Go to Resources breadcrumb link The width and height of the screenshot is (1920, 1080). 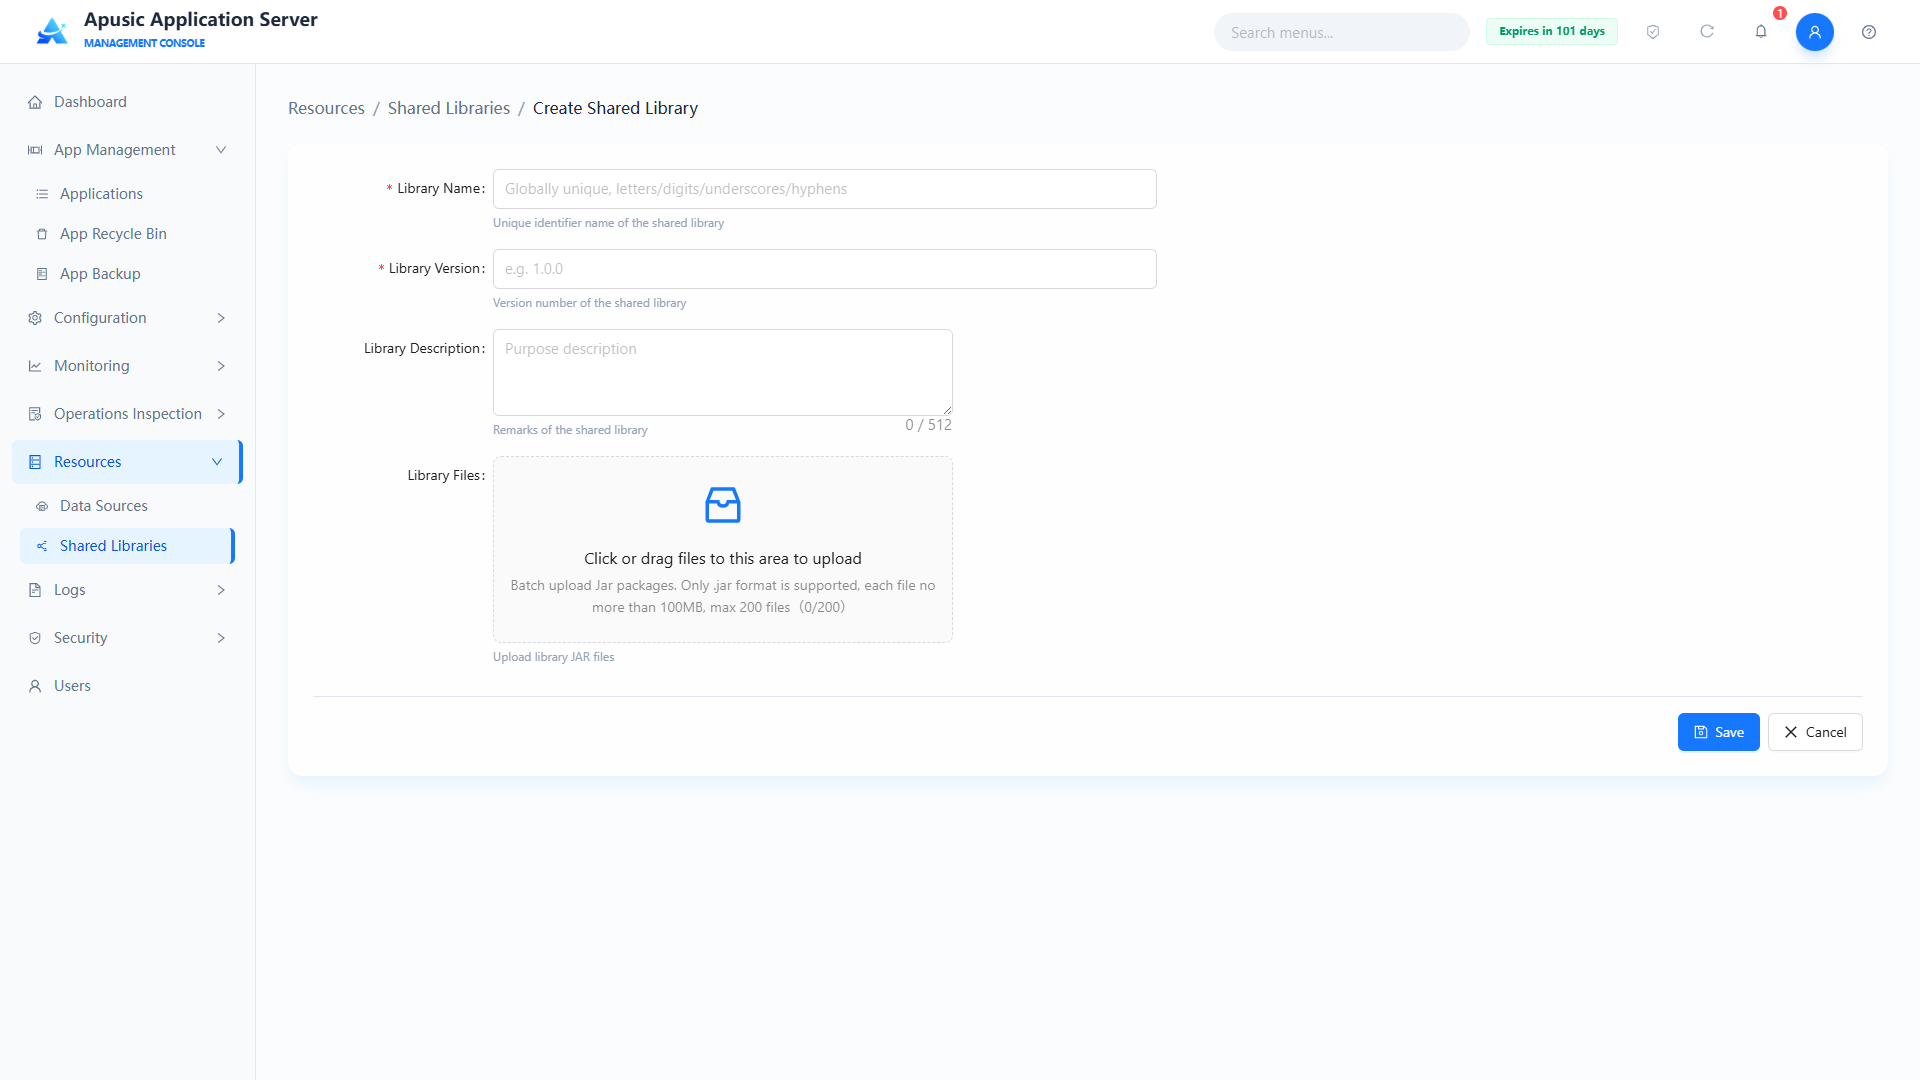326,108
